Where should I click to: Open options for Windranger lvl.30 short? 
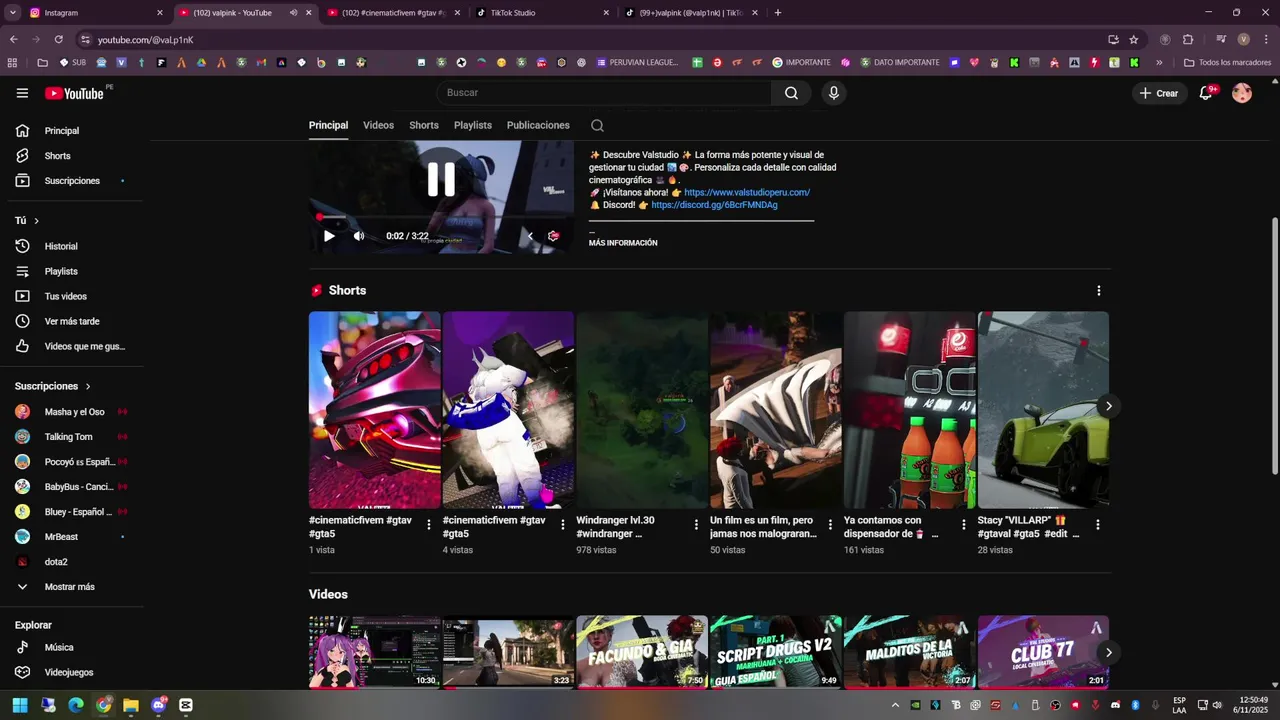696,524
